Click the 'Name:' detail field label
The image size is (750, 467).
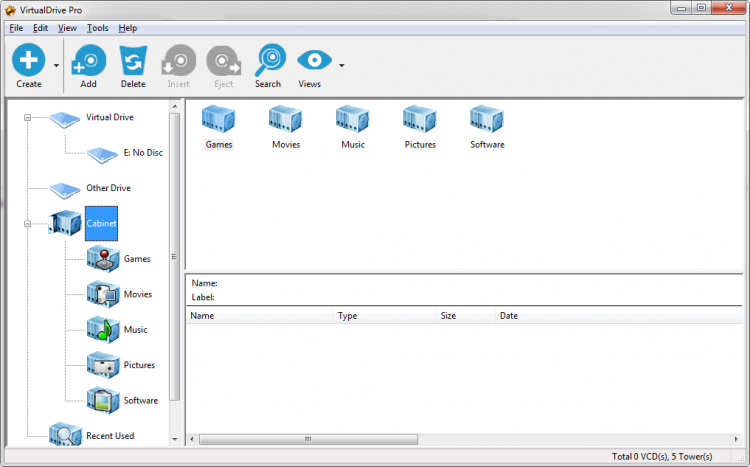204,283
